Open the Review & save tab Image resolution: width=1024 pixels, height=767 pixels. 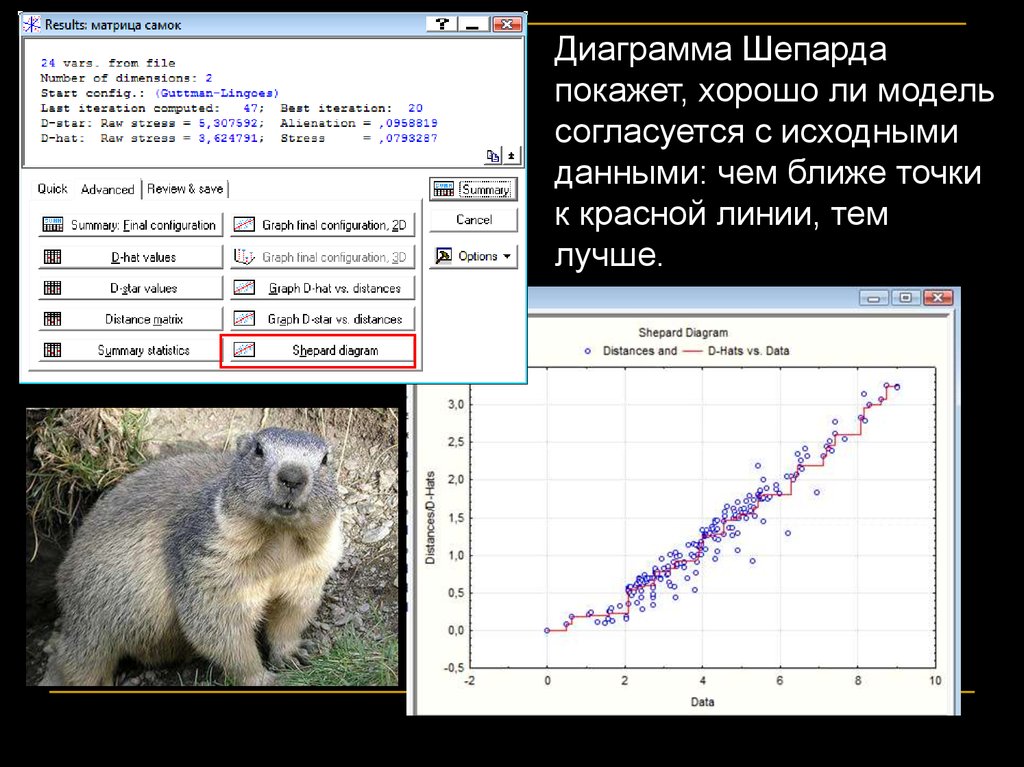point(185,189)
